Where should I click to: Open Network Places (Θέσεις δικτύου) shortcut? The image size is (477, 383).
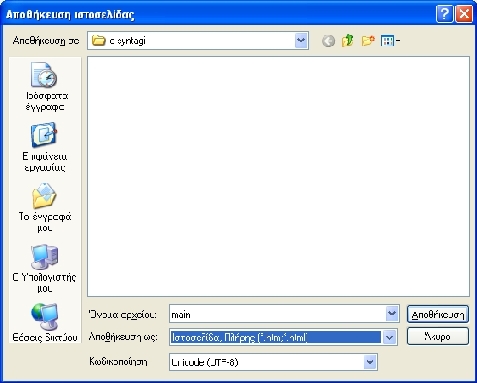tap(45, 322)
